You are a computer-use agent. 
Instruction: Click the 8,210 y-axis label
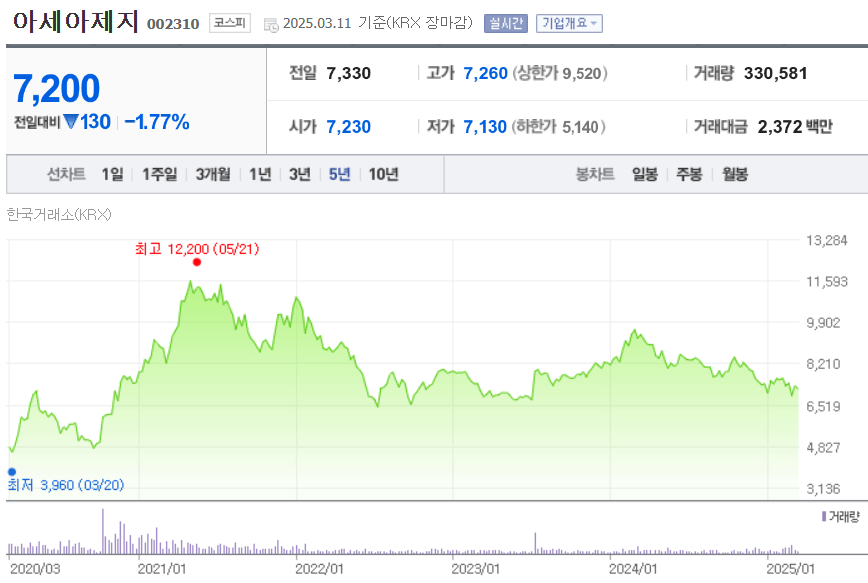pos(823,364)
